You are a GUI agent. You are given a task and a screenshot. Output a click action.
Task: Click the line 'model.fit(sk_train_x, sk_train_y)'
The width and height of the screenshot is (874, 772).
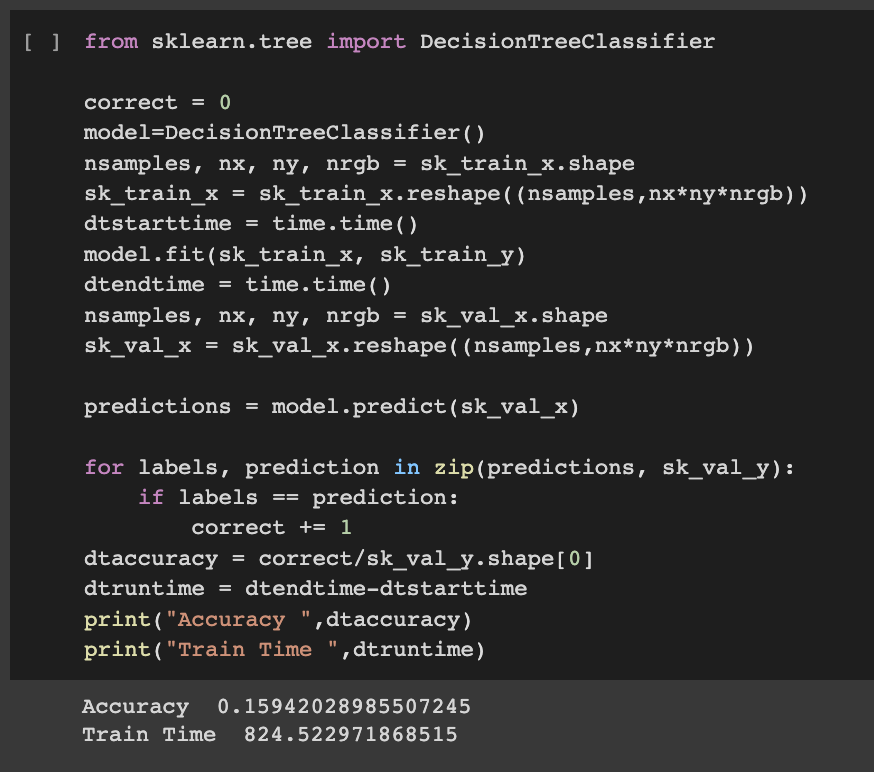[305, 255]
